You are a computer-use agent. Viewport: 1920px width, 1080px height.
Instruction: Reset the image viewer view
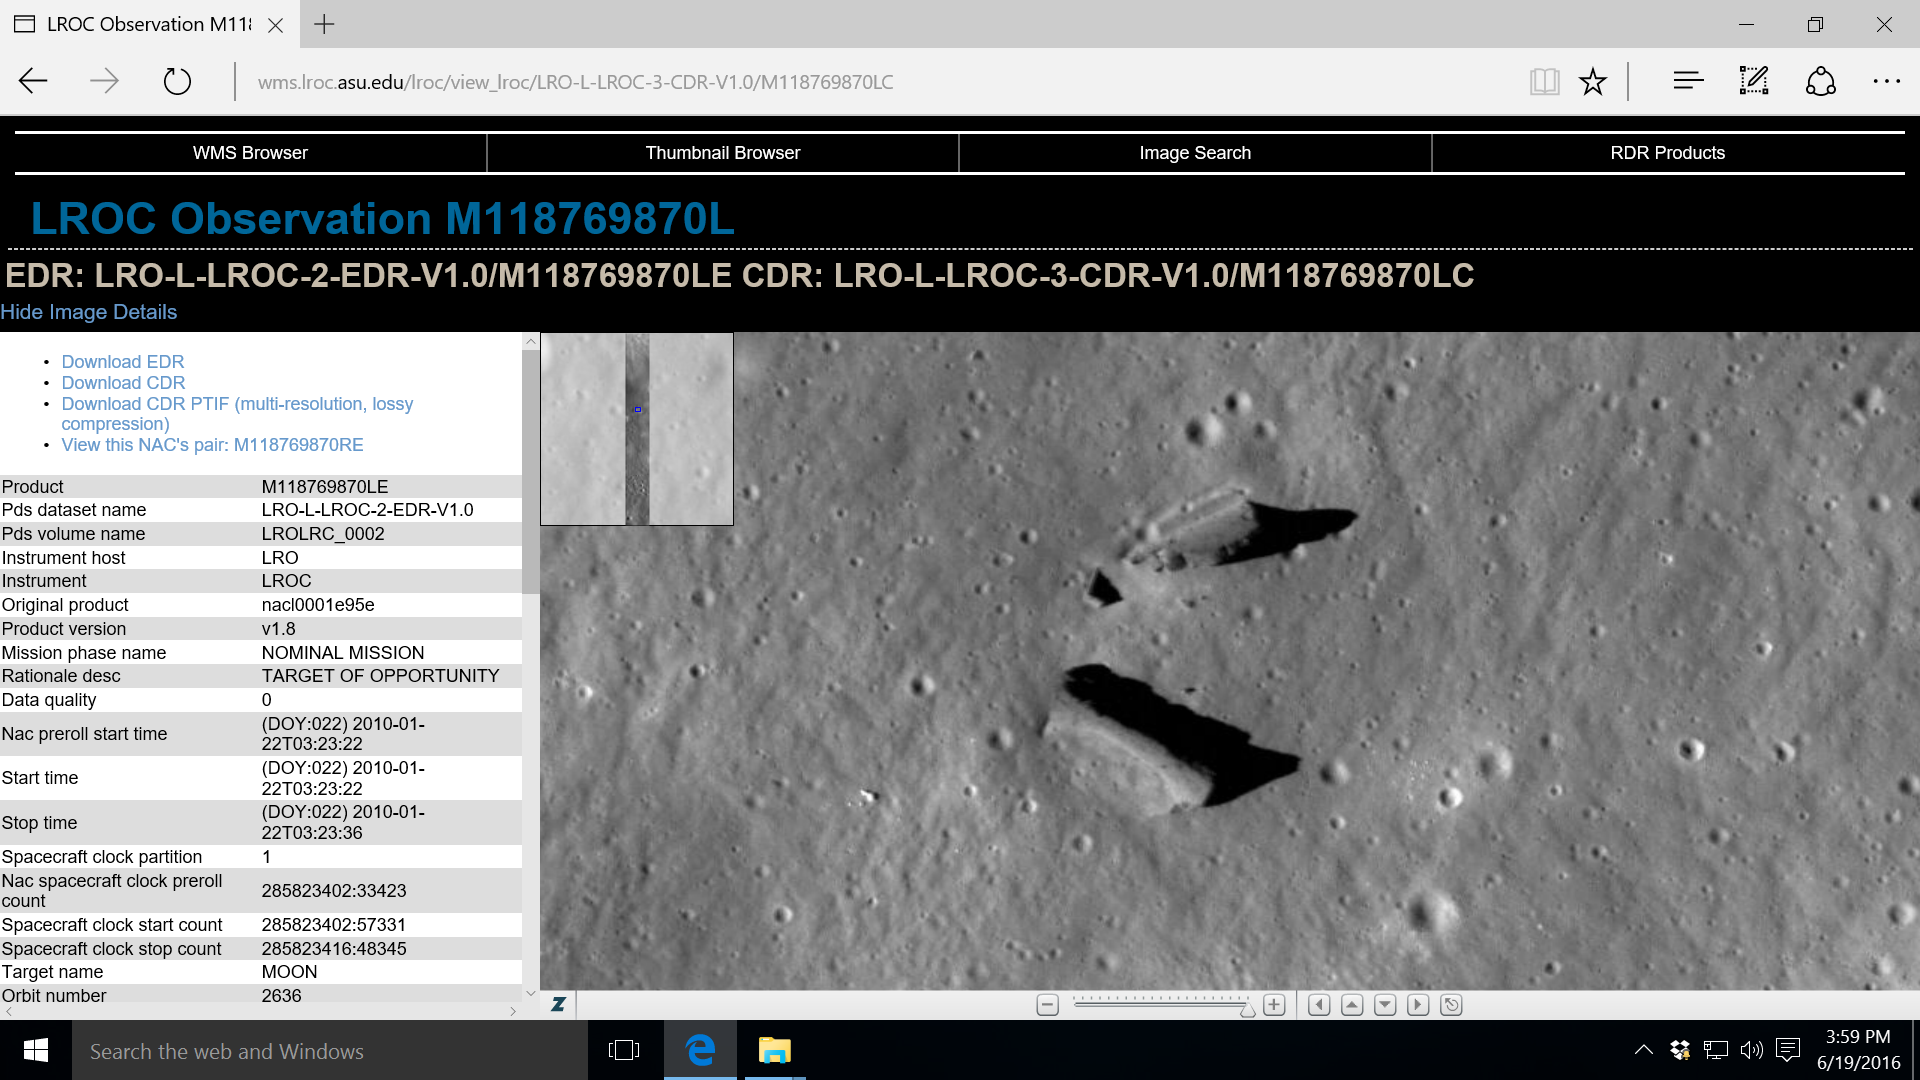pos(1451,1005)
